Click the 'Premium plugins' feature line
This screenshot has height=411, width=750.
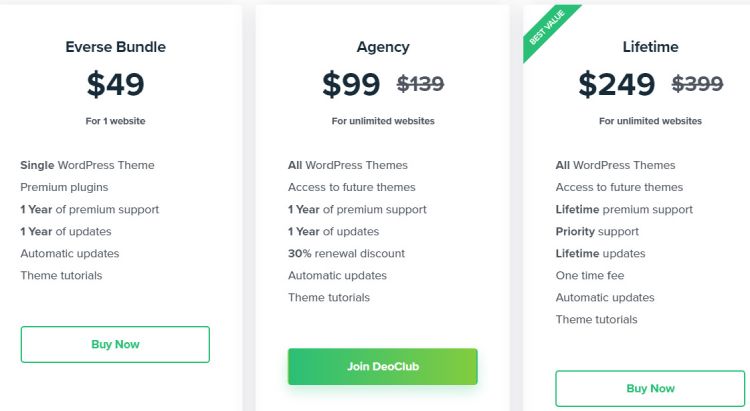click(64, 187)
